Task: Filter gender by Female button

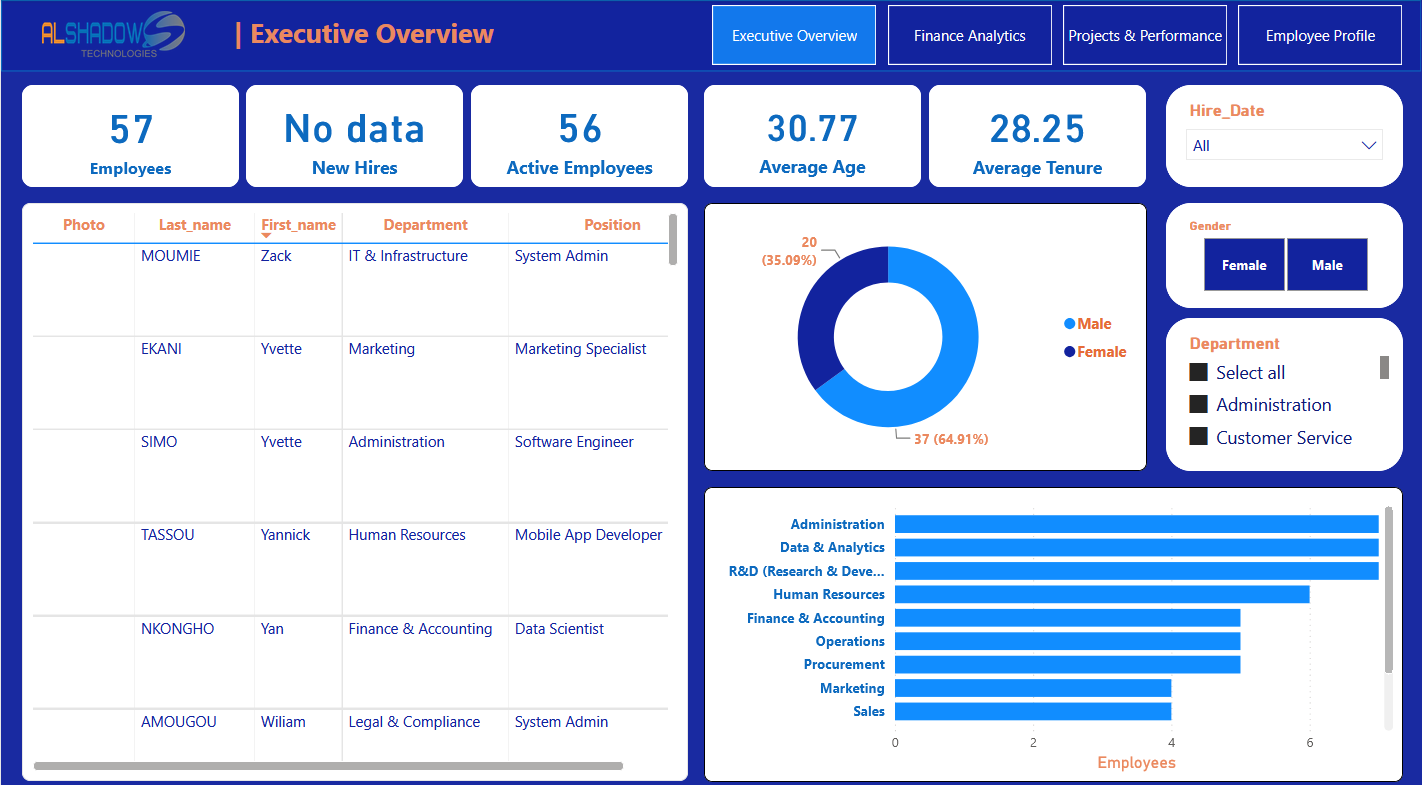Action: point(1244,265)
